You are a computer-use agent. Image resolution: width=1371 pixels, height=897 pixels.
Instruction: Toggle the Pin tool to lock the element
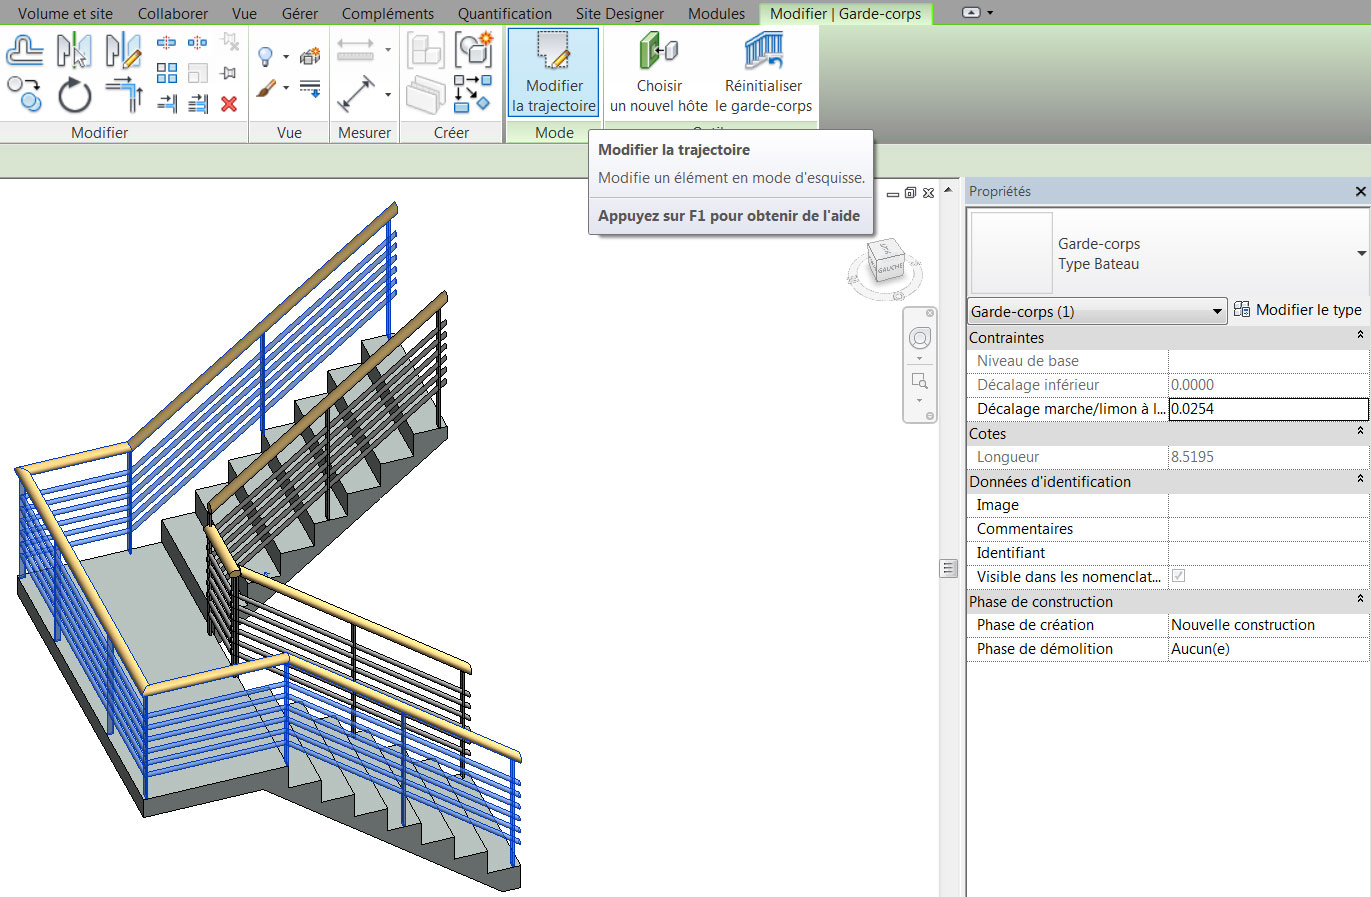point(228,72)
